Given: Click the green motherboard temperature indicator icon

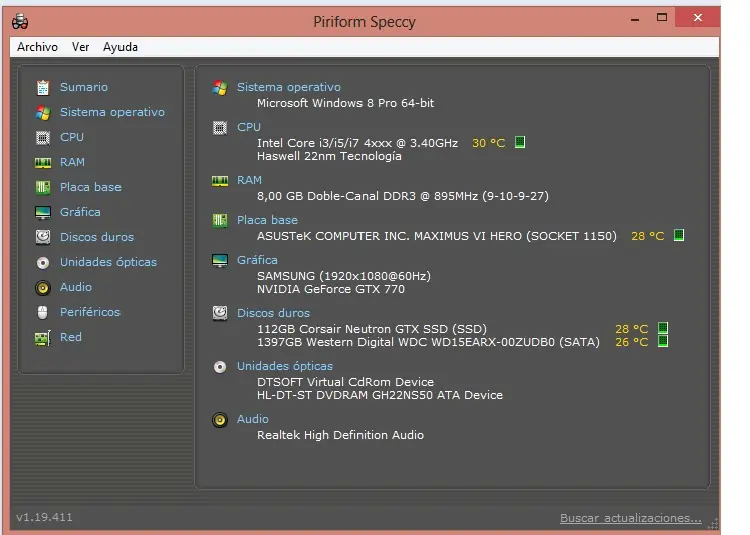Looking at the screenshot, I should click(679, 235).
